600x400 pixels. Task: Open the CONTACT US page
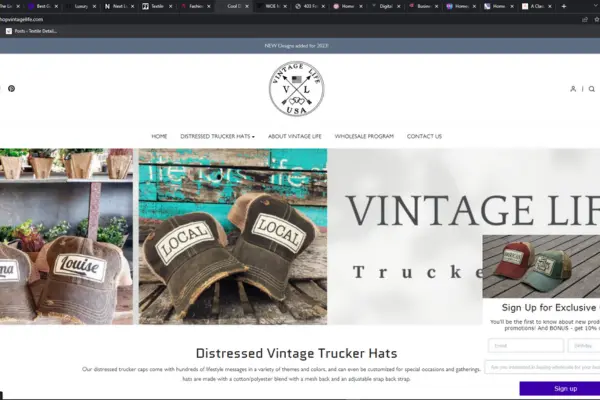click(424, 136)
